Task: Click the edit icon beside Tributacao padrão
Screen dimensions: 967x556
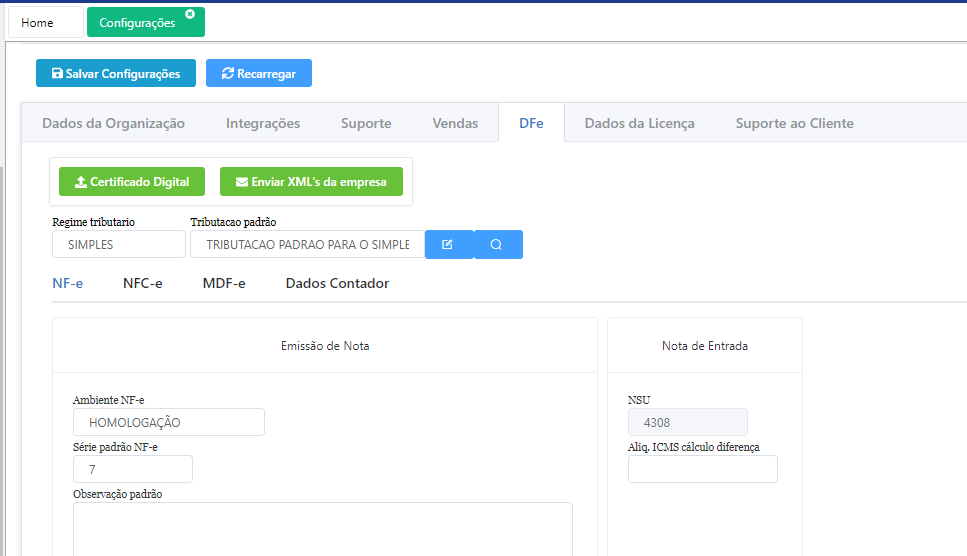Action: 448,245
